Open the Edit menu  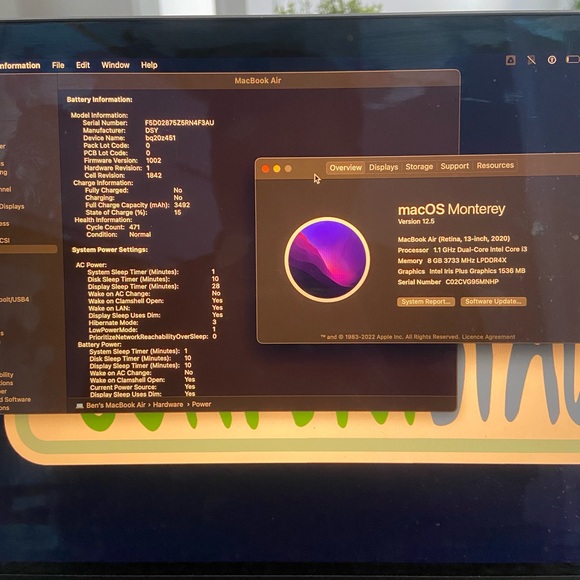point(83,65)
